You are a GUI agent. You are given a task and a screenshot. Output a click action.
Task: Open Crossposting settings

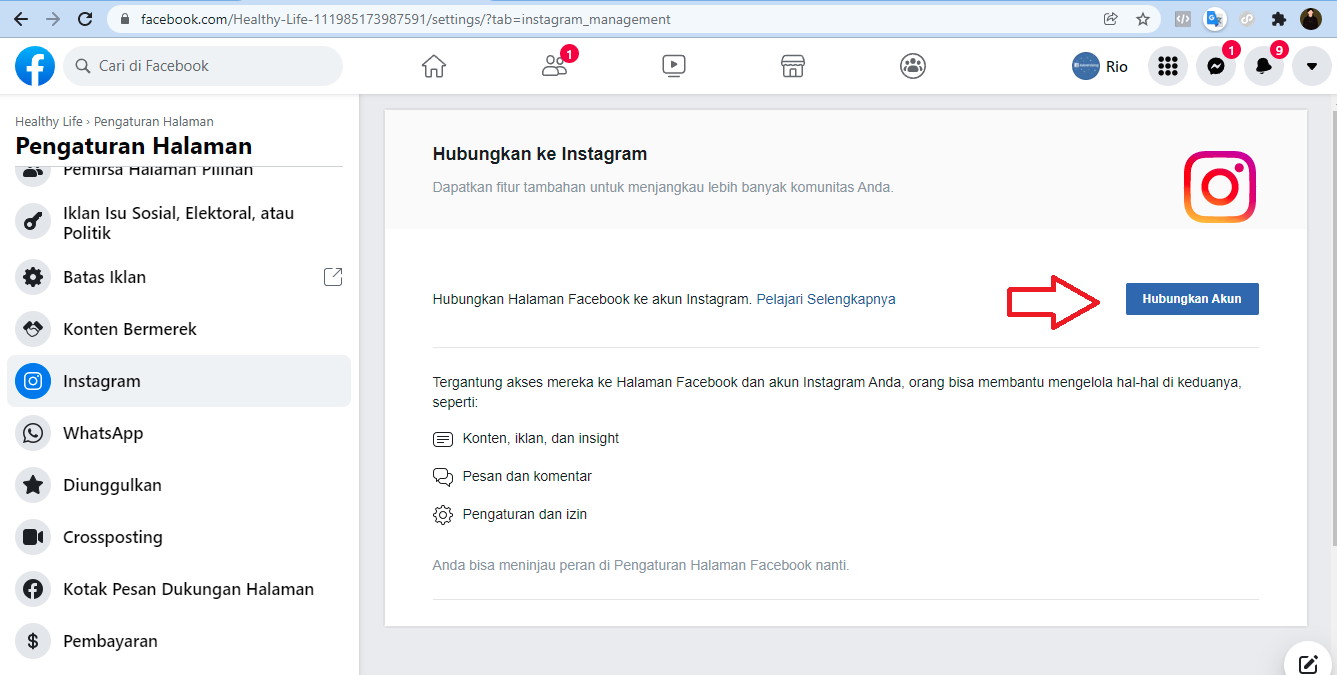[179, 537]
